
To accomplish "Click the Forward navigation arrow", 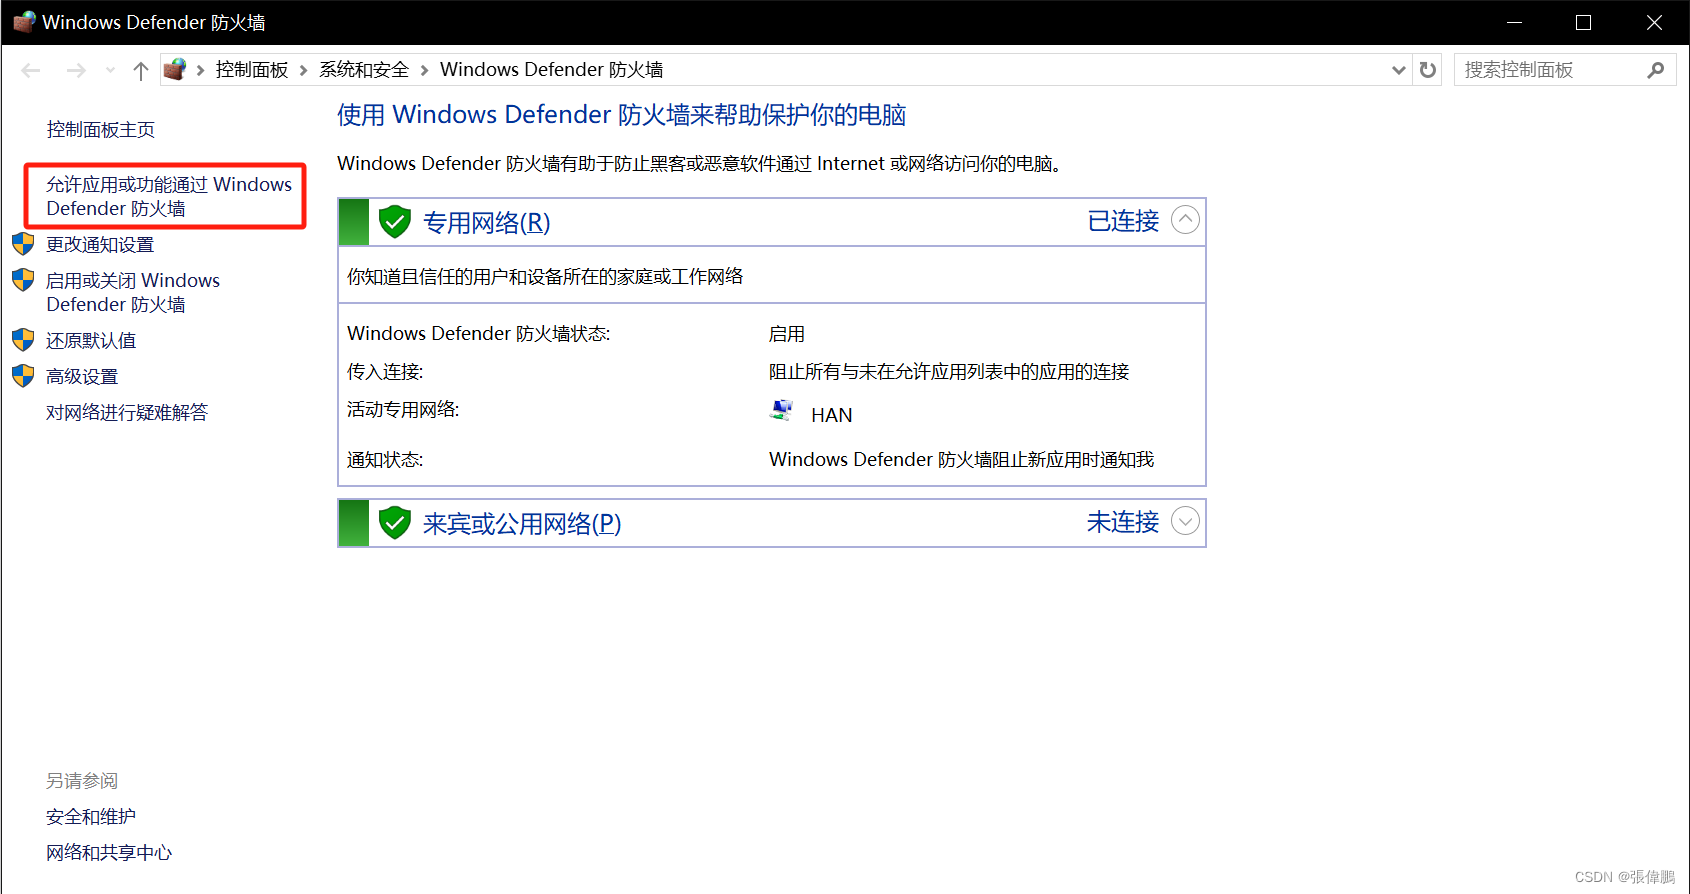I will 76,70.
